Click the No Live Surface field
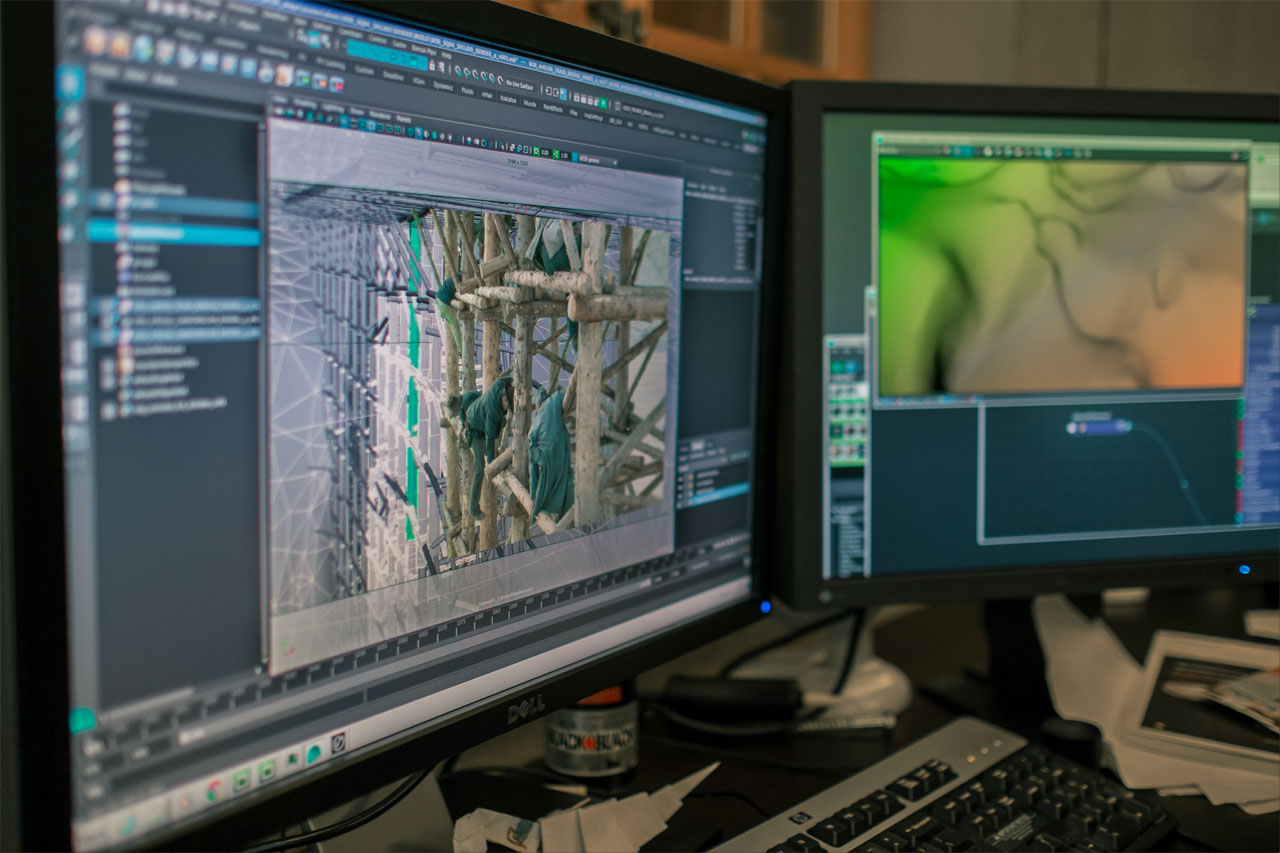The width and height of the screenshot is (1280, 853). tap(521, 85)
